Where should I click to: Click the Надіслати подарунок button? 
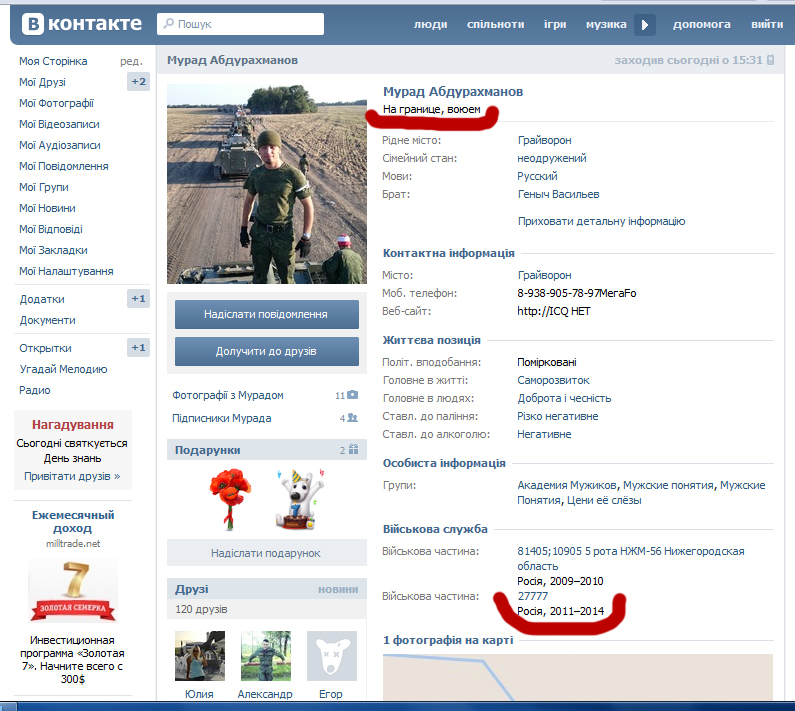[x=266, y=553]
